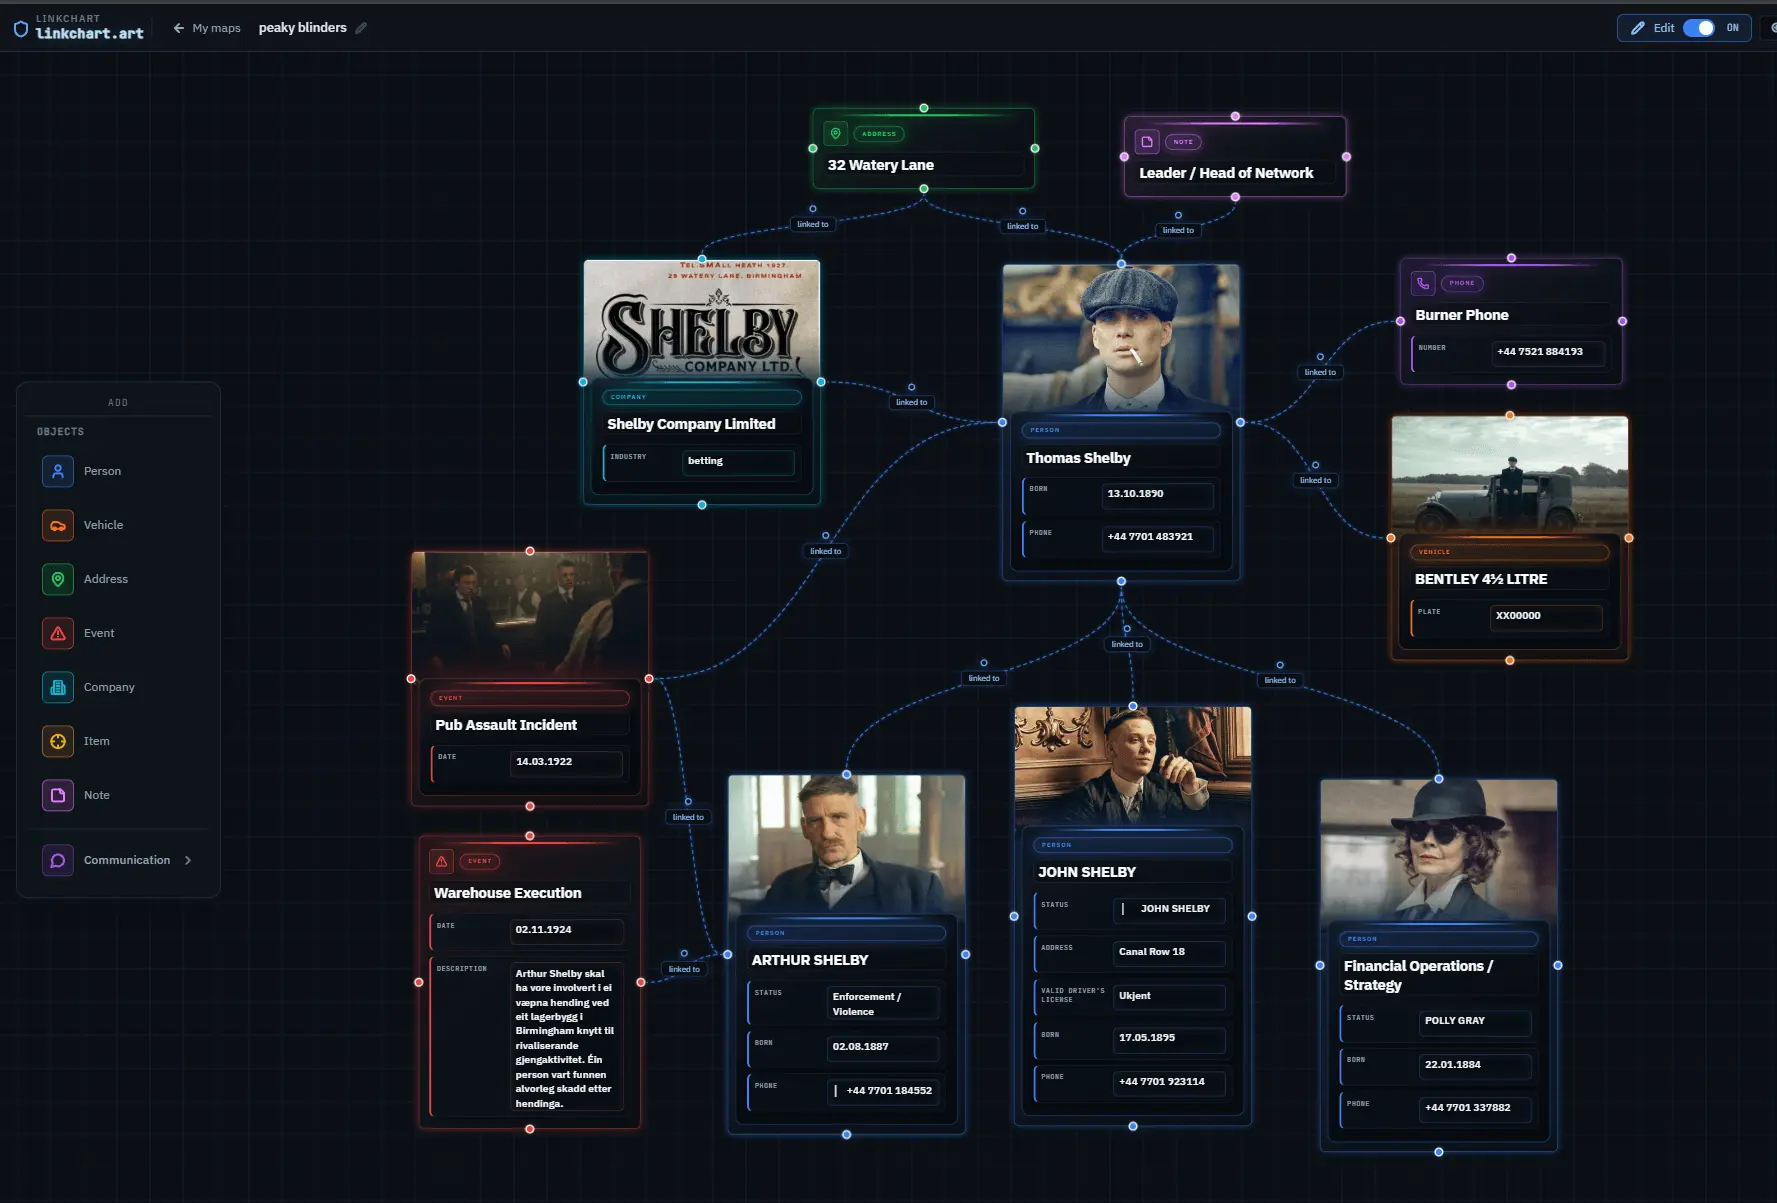Select the Item crosshair icon

tap(58, 741)
